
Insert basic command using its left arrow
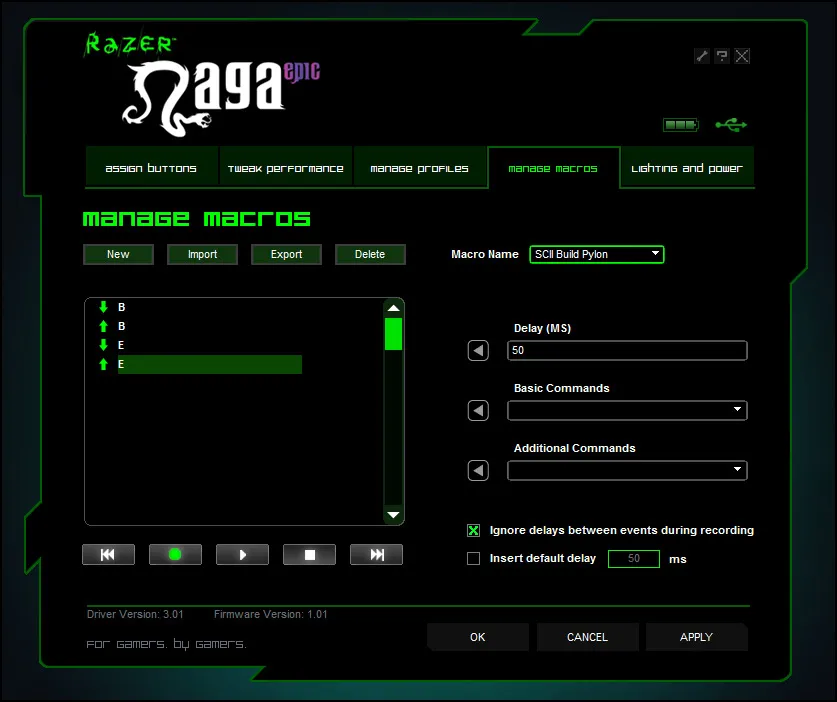coord(478,411)
